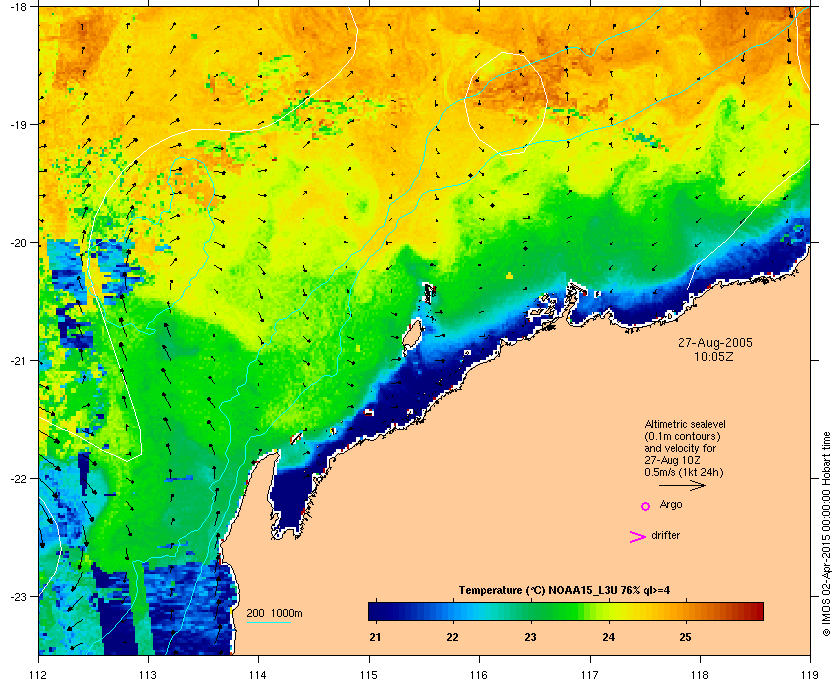Click the colorbar tick label 22

tap(453, 637)
